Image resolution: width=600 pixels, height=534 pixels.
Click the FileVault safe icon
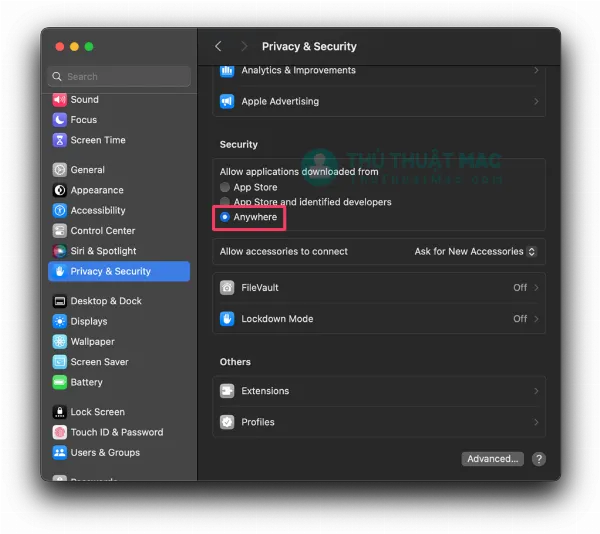tap(227, 288)
